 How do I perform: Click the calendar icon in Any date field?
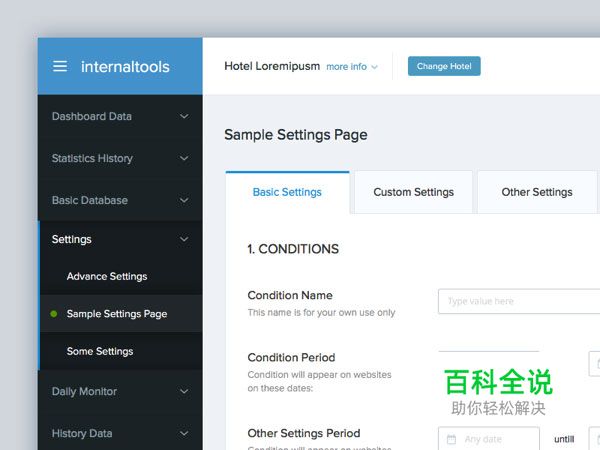[451, 439]
